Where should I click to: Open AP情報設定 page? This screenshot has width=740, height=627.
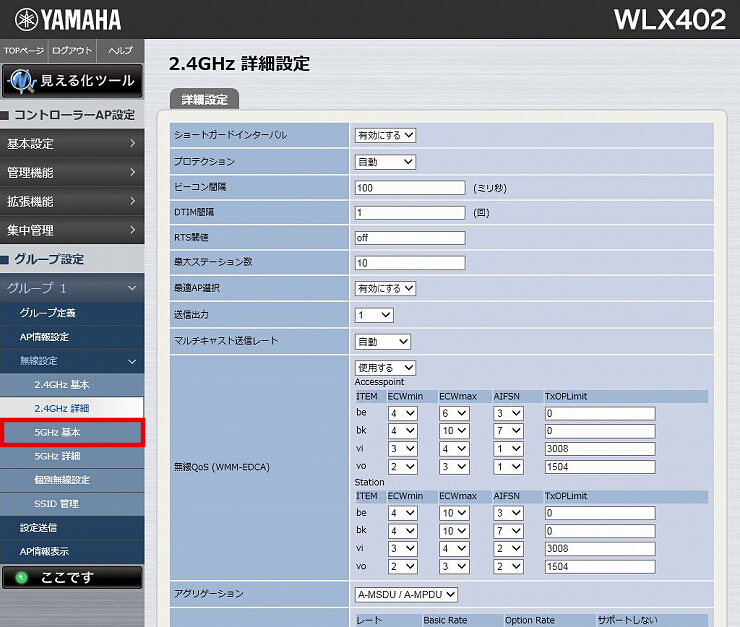pos(72,337)
